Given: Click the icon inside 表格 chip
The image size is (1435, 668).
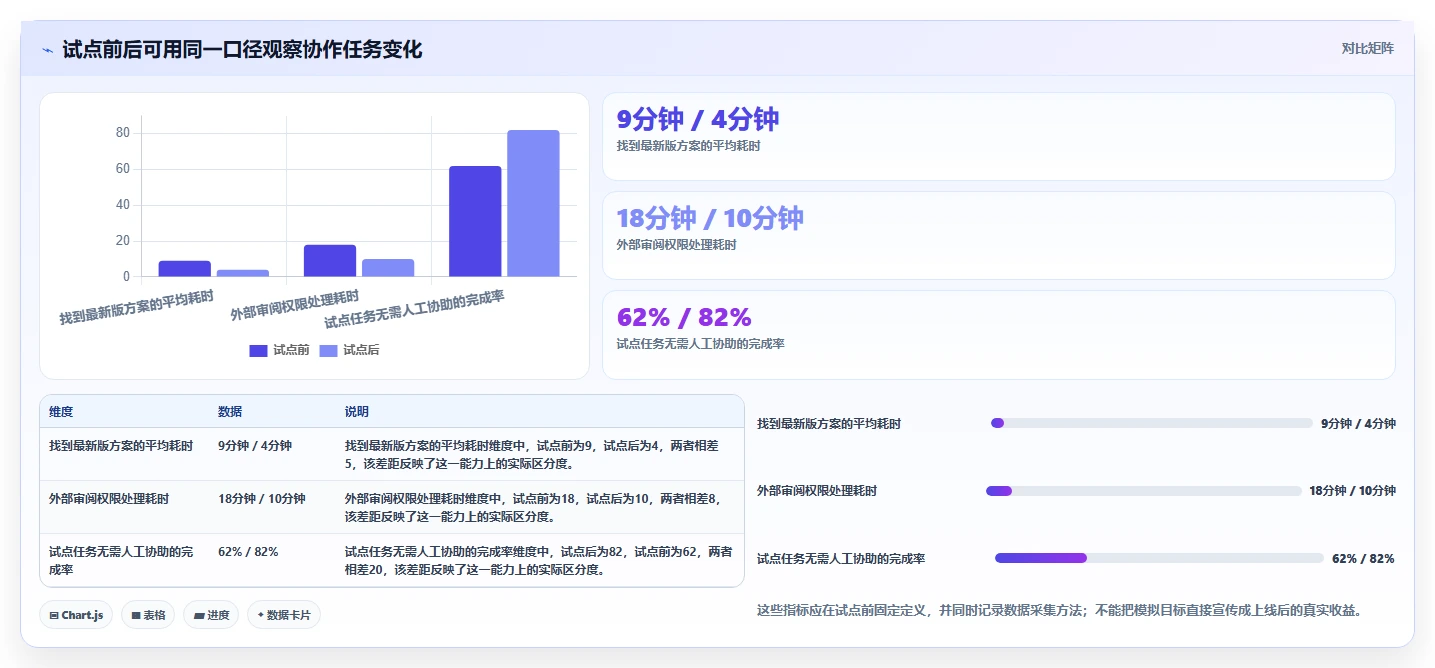Looking at the screenshot, I should (135, 616).
